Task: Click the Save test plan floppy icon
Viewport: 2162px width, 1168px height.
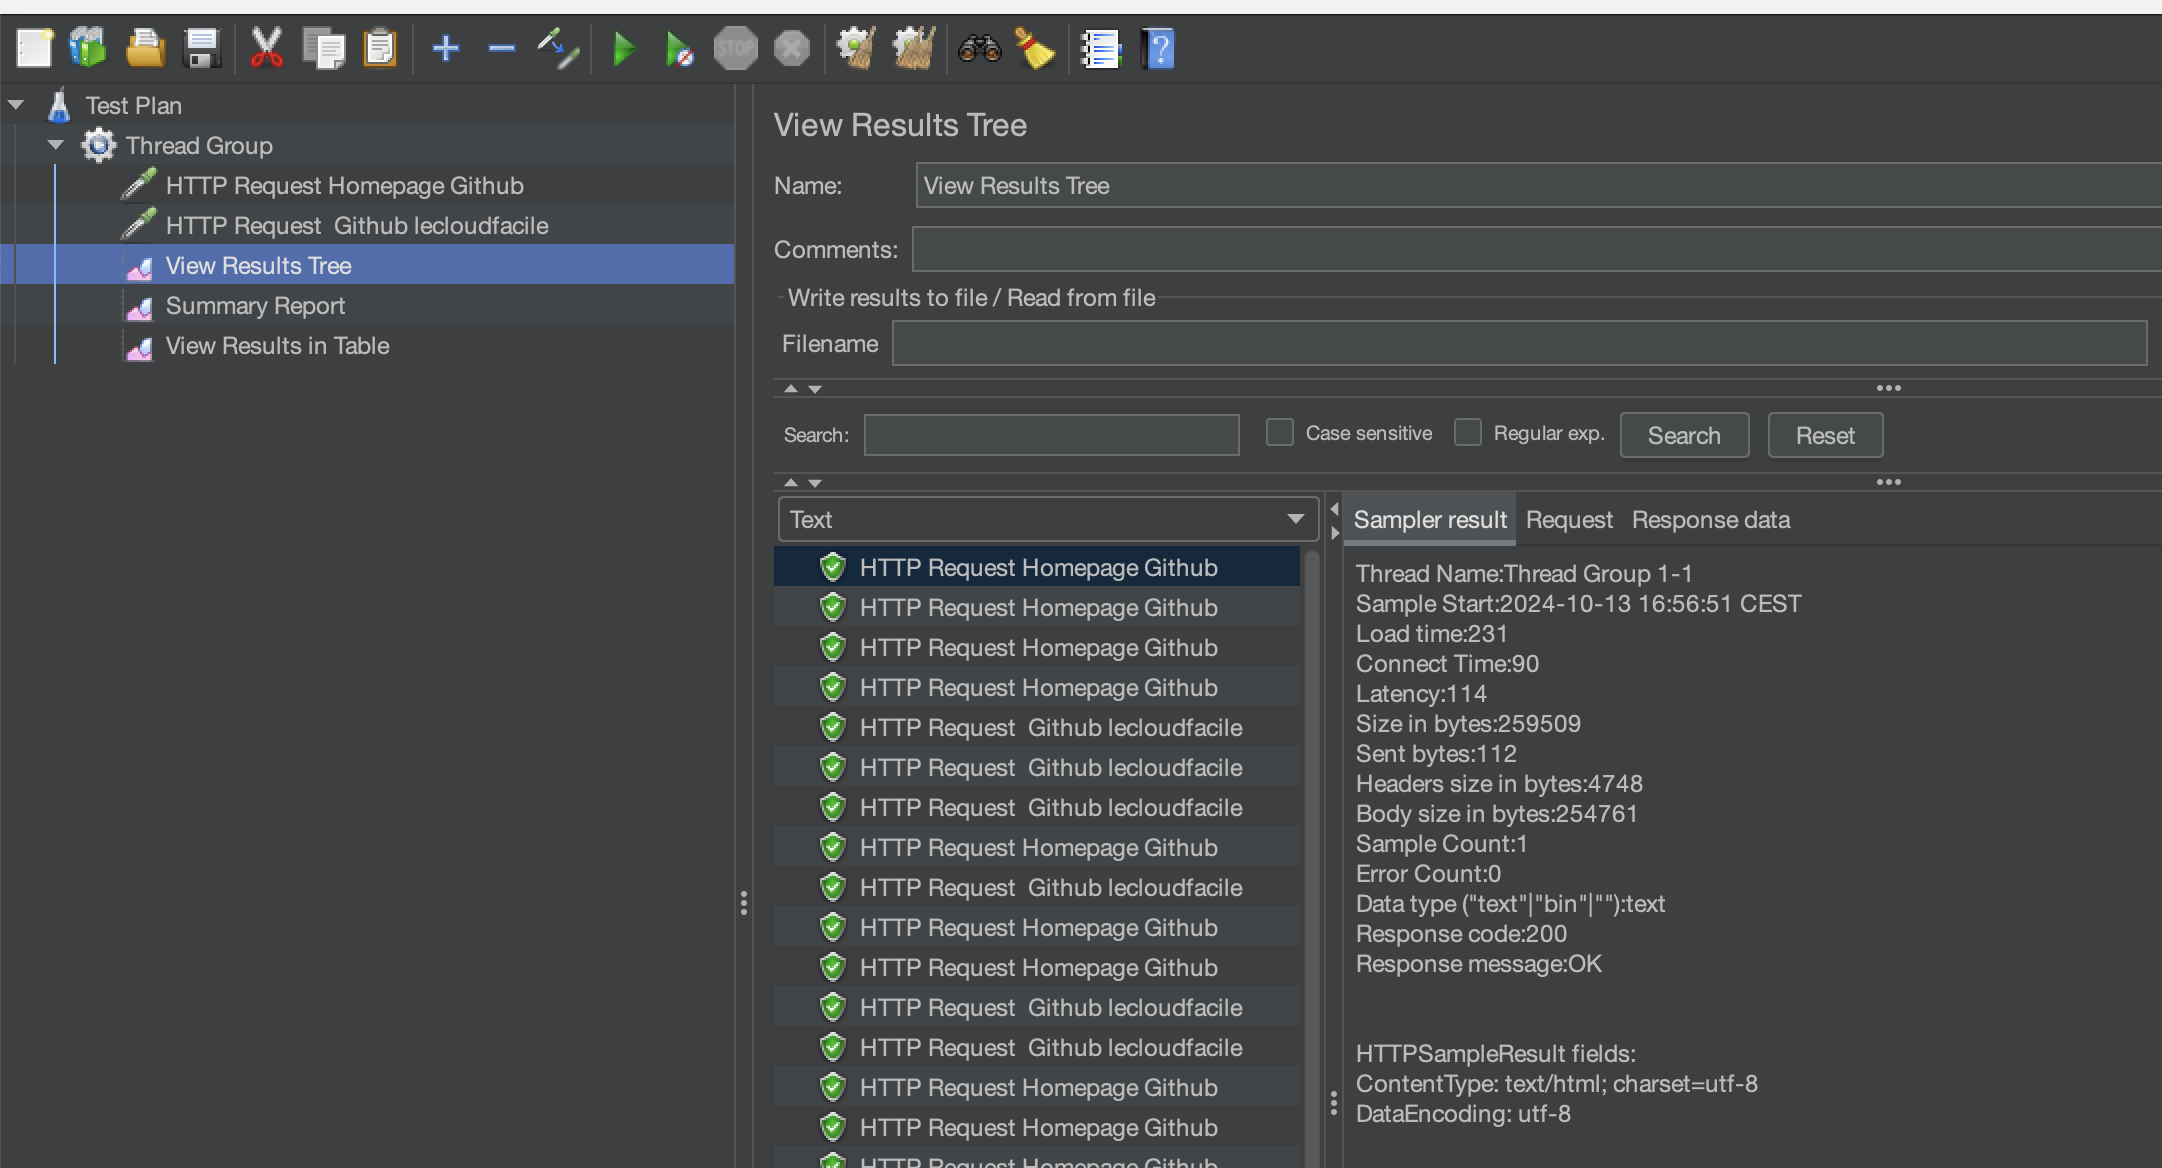Action: (x=202, y=48)
